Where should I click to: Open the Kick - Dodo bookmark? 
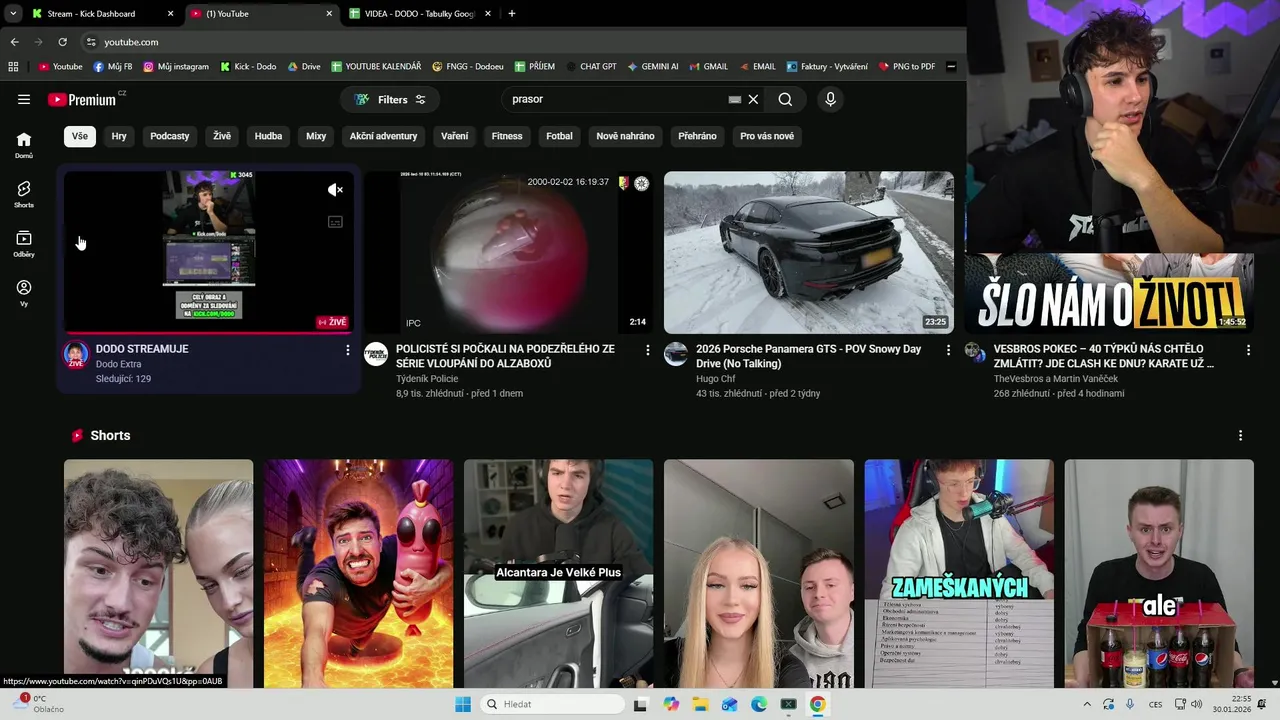[x=248, y=66]
